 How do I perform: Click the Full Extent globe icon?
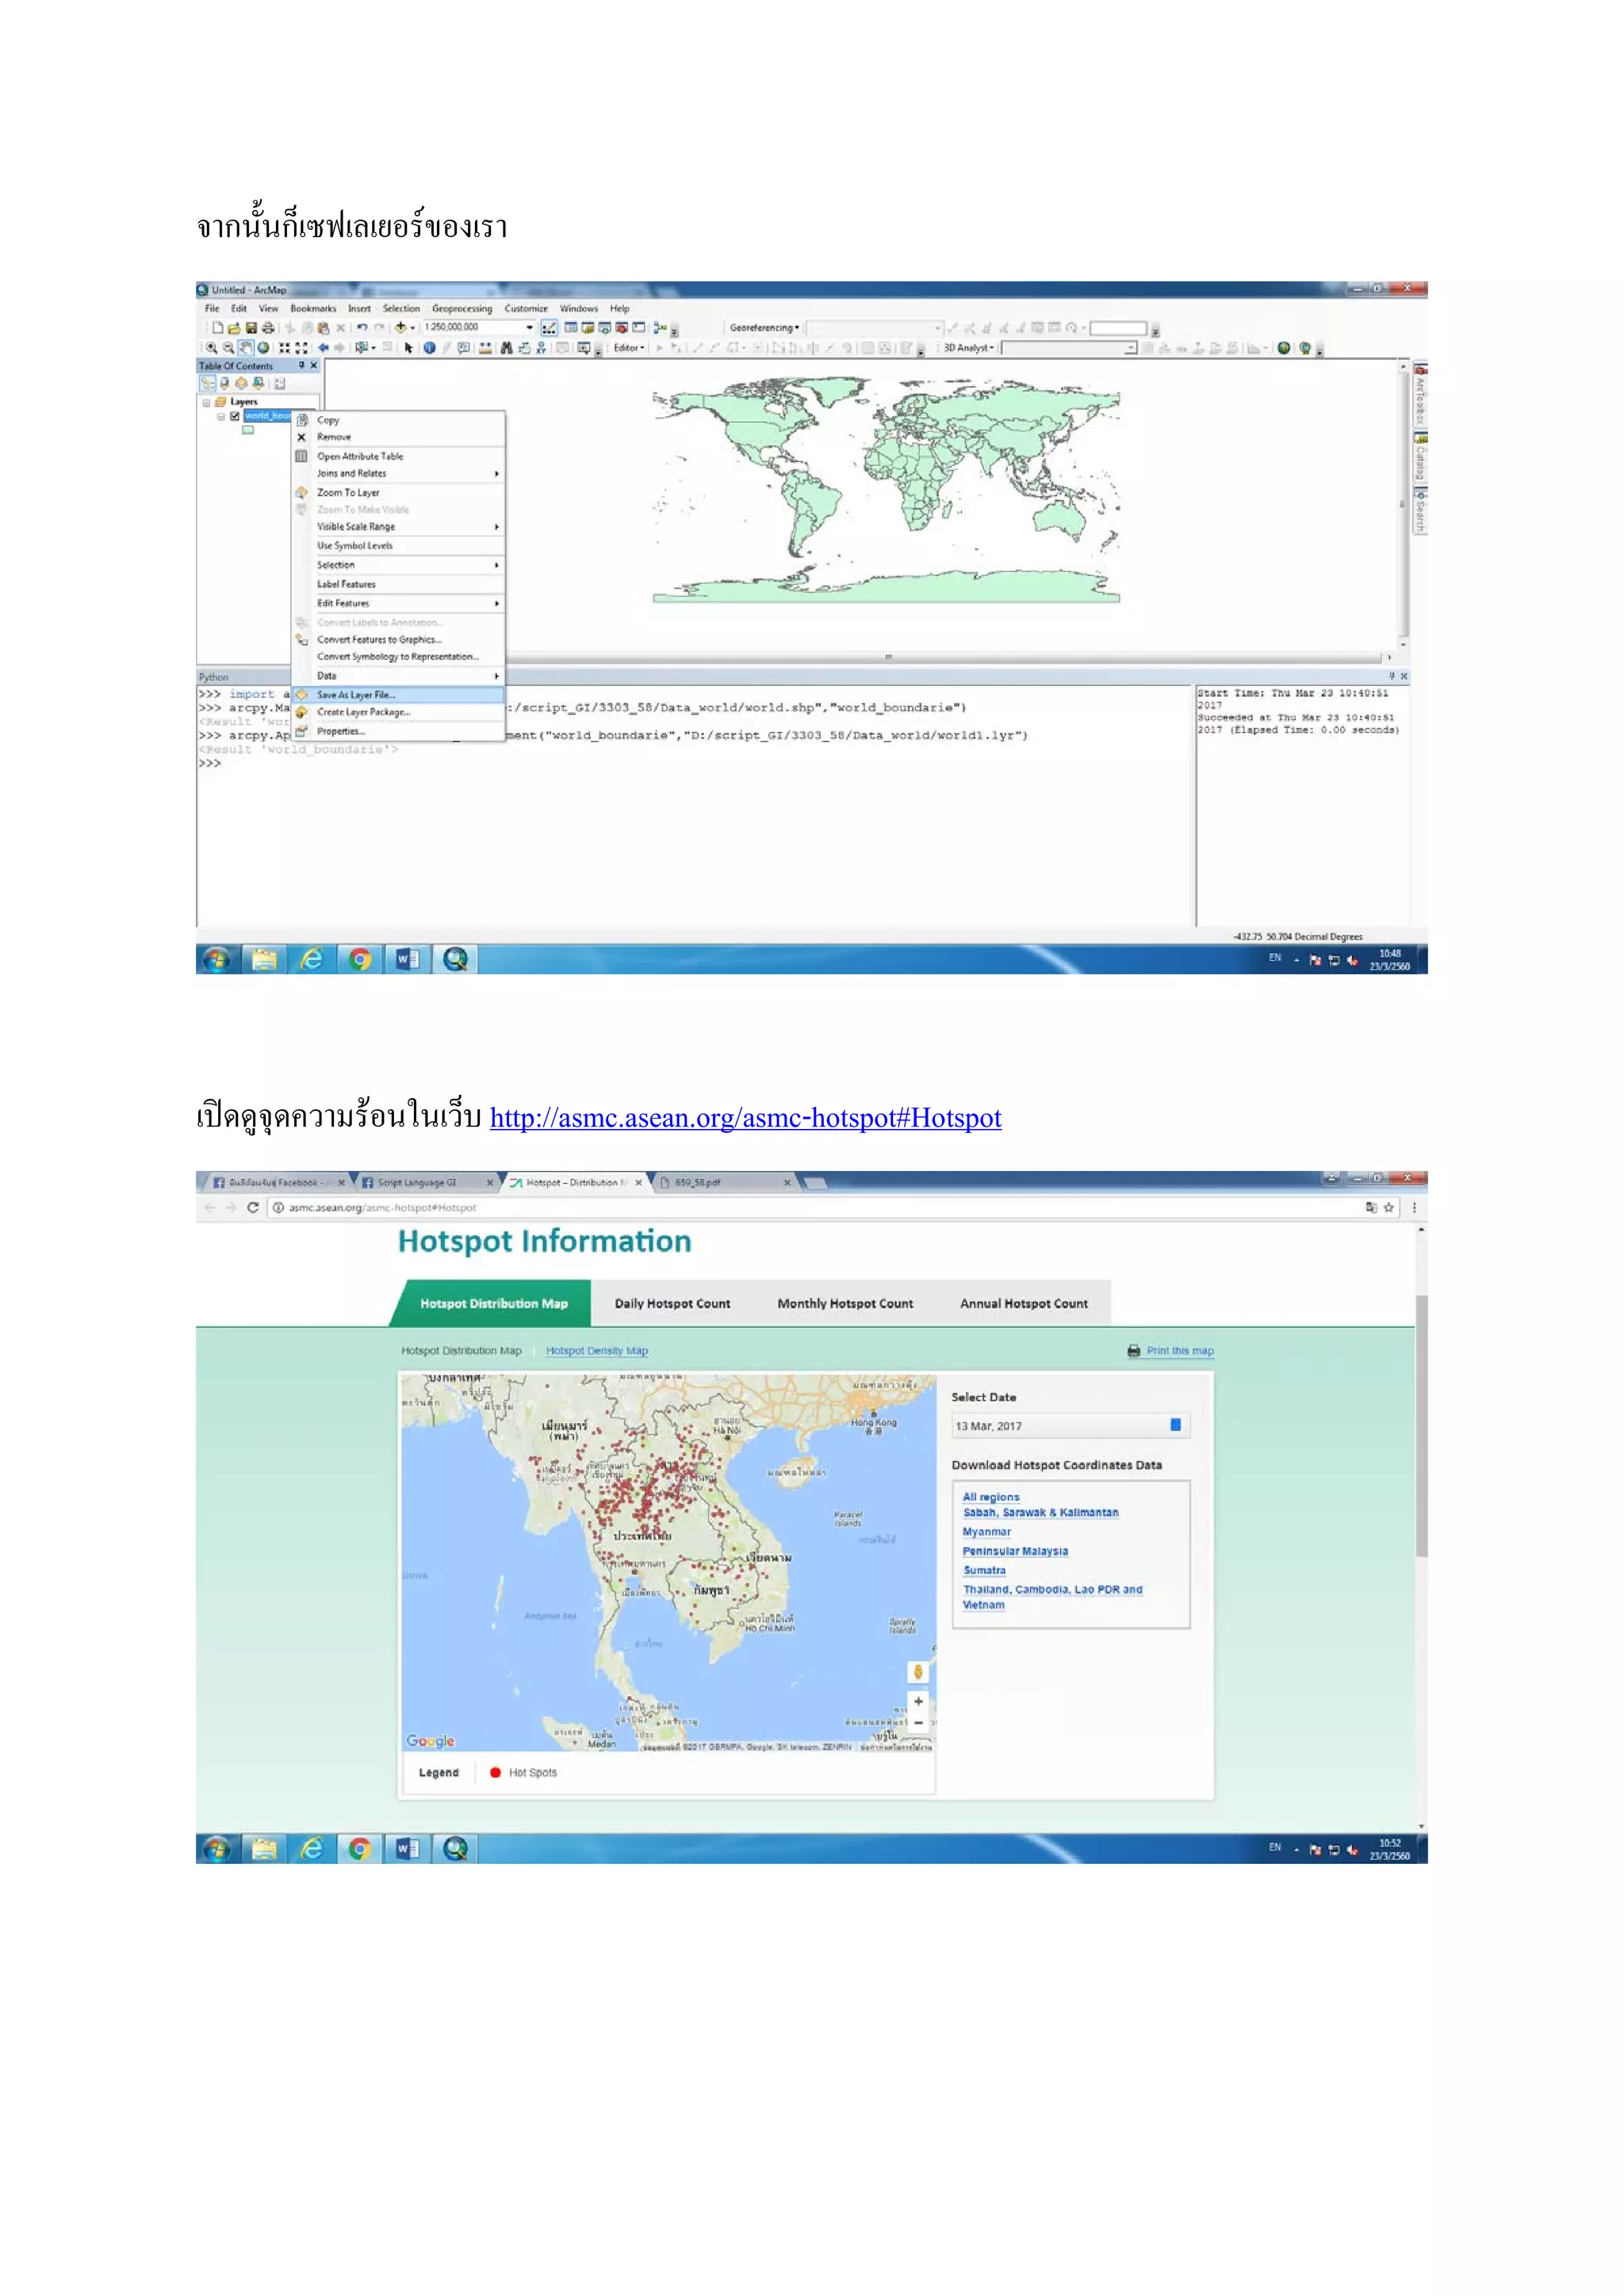pos(263,348)
